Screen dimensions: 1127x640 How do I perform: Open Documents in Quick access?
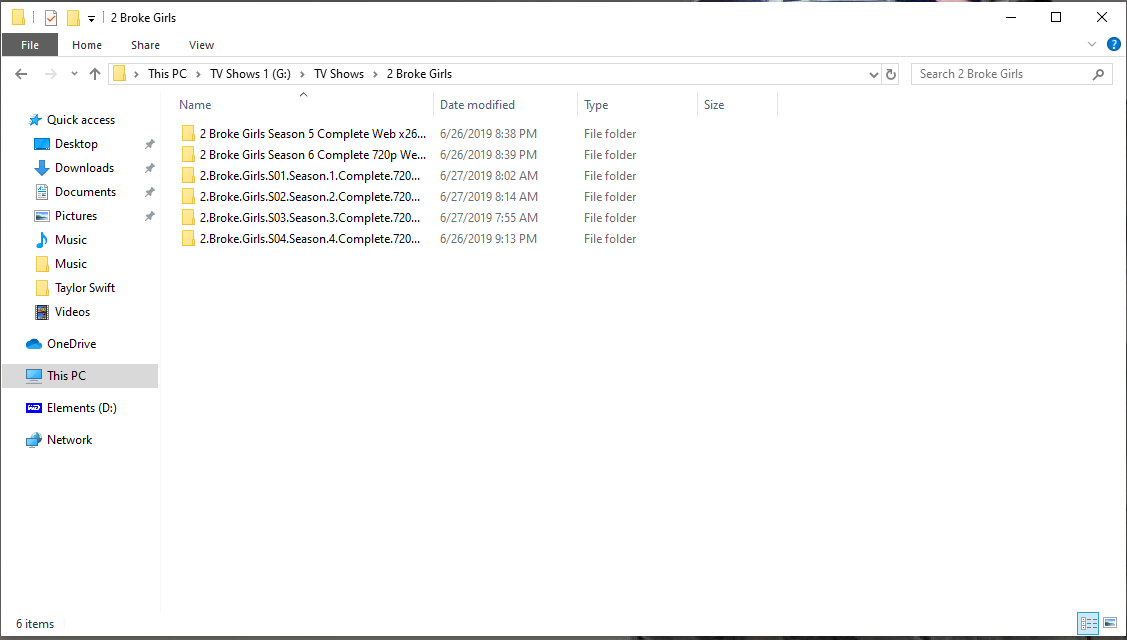point(85,192)
